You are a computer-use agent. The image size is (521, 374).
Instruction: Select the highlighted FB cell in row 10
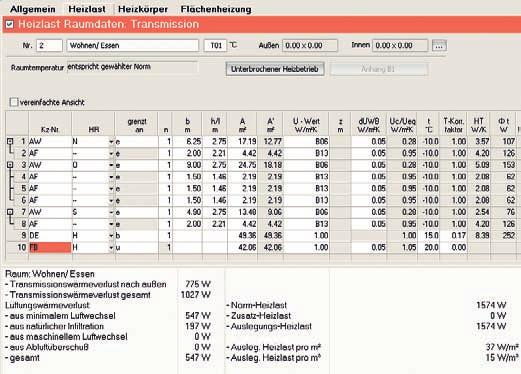[x=50, y=247]
